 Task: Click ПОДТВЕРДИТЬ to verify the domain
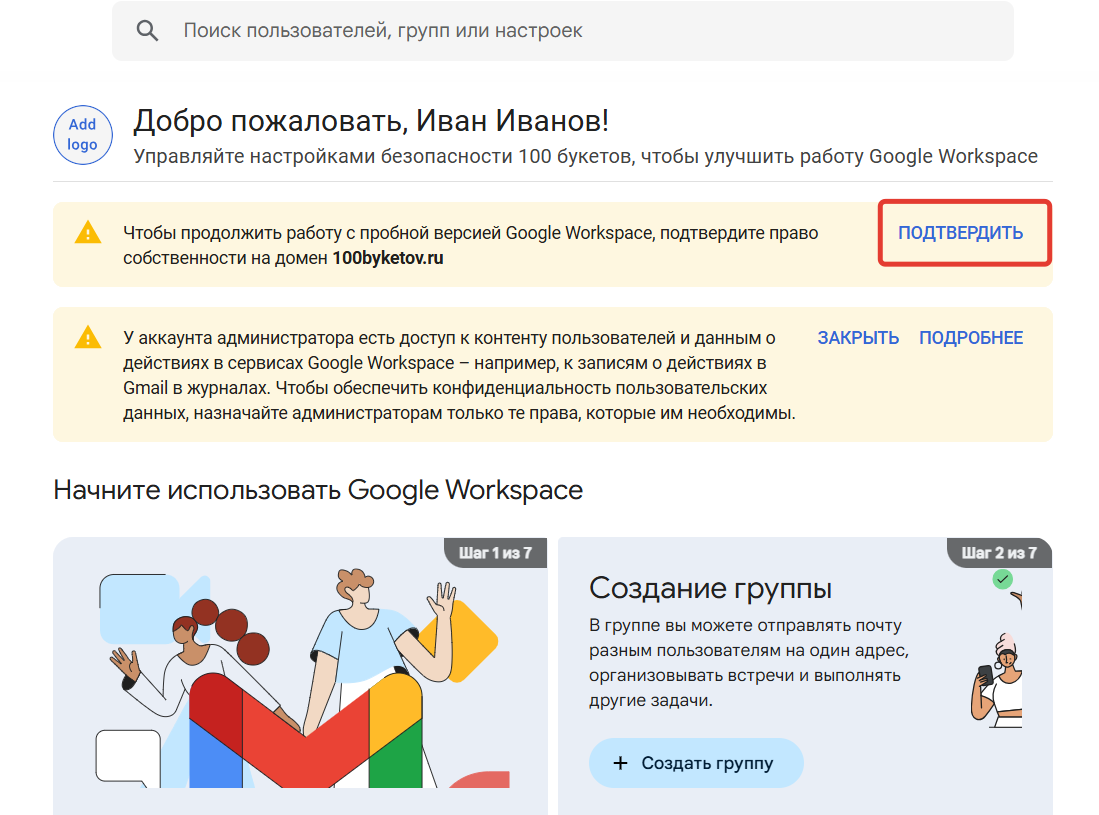pos(960,233)
